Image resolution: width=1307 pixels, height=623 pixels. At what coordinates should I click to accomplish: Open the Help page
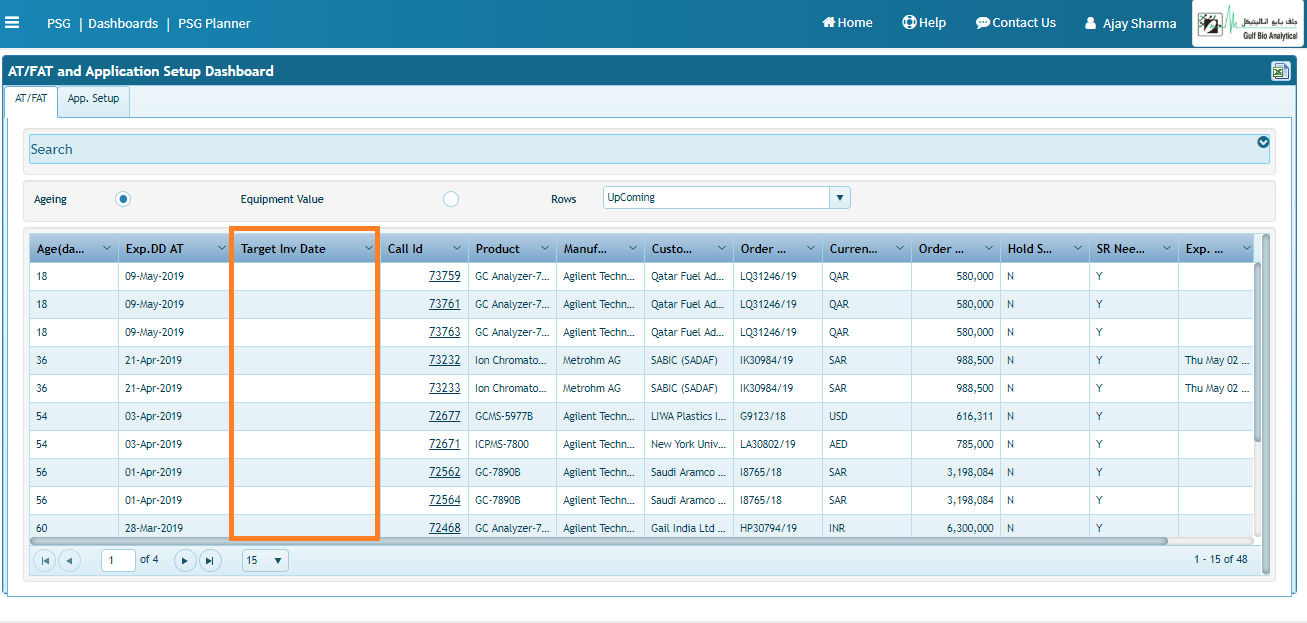923,23
